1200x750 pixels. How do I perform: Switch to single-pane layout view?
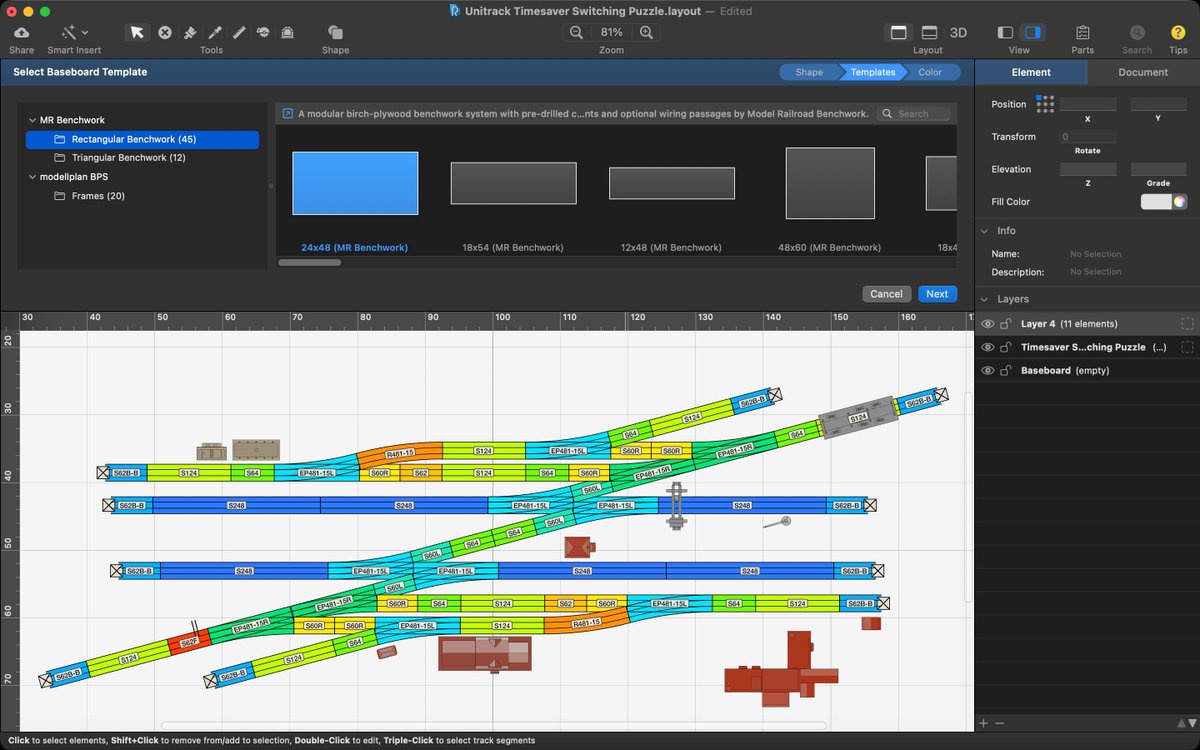(x=899, y=32)
